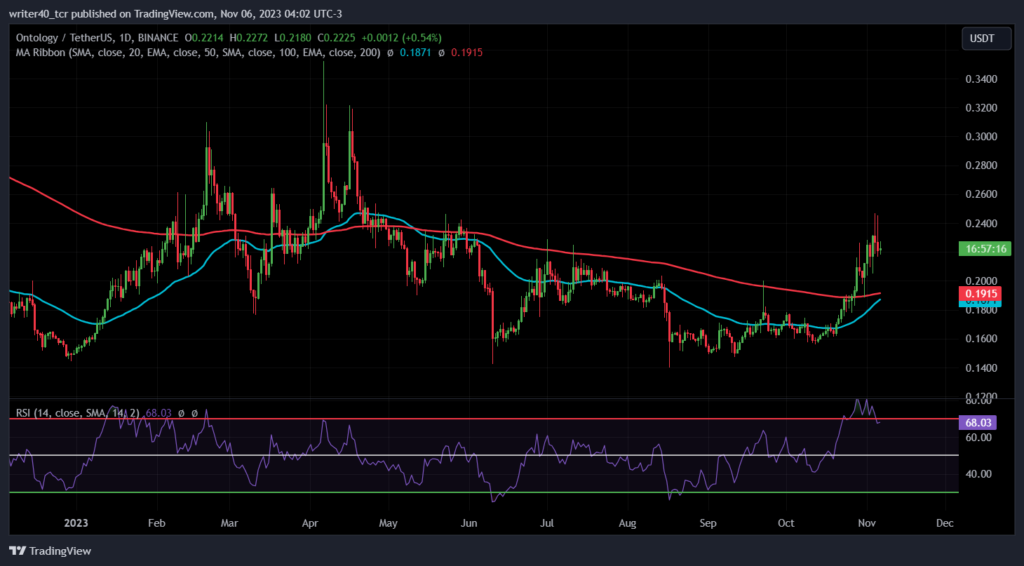1024x566 pixels.
Task: Click the Jul label on the time axis
Action: [x=547, y=523]
